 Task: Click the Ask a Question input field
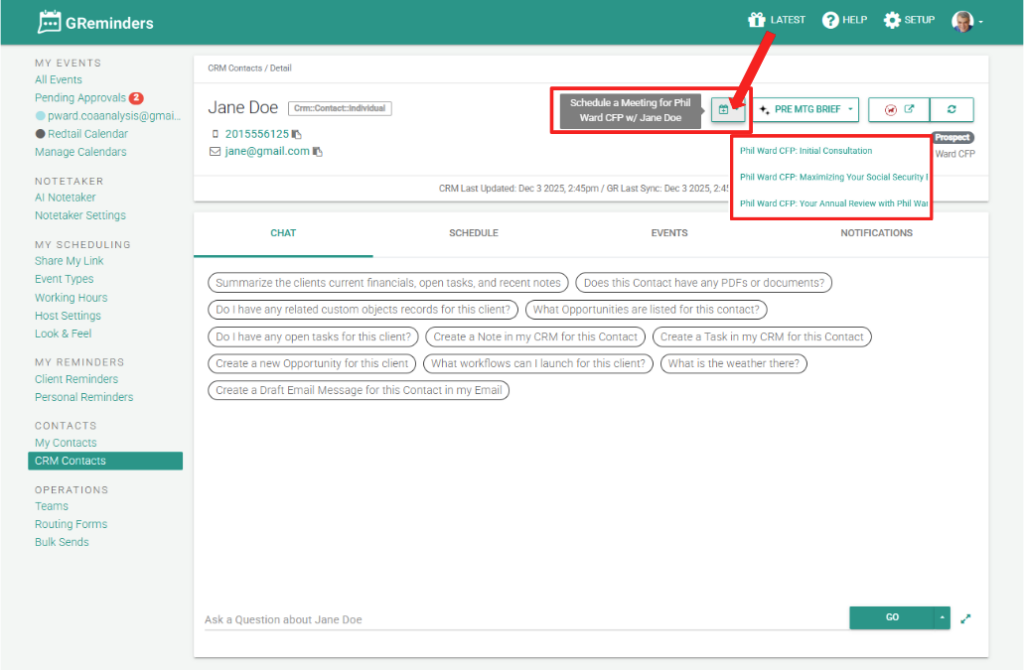(x=520, y=619)
